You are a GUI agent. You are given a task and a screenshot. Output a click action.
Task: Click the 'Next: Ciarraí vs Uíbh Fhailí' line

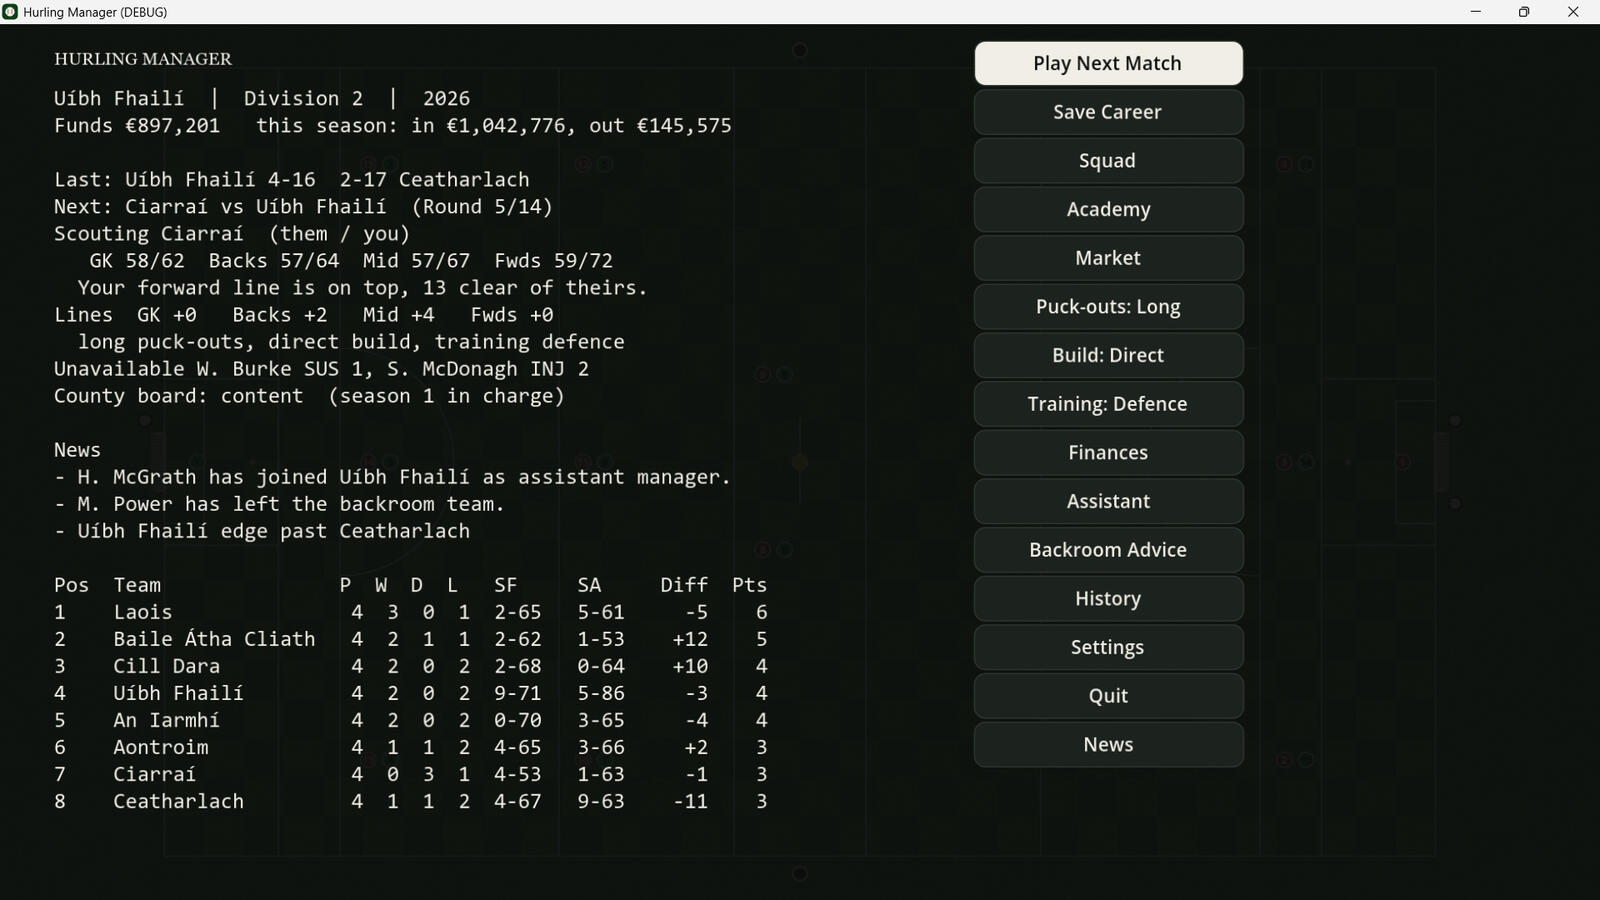pyautogui.click(x=304, y=207)
